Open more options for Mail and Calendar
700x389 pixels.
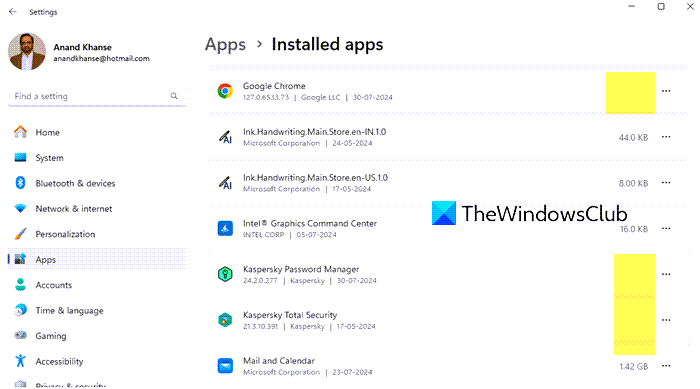666,366
